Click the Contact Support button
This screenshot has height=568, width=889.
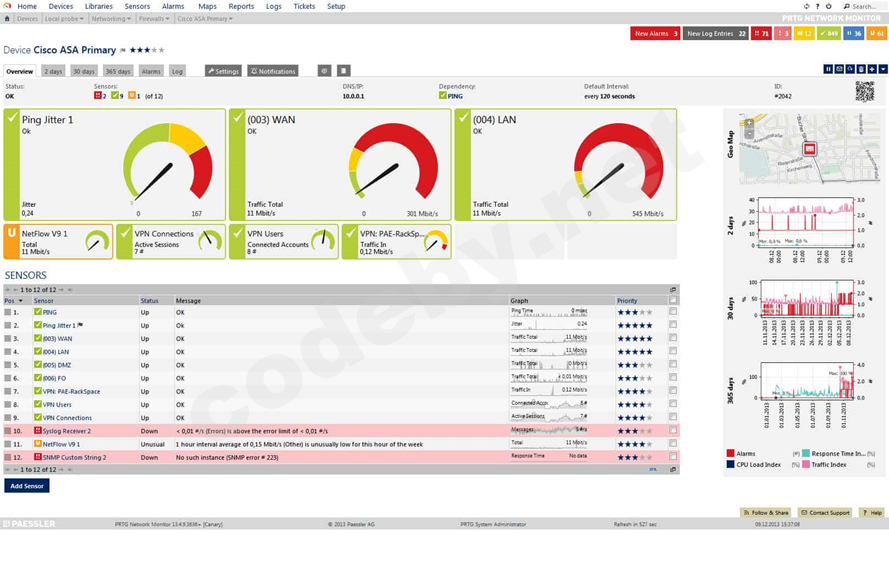826,512
